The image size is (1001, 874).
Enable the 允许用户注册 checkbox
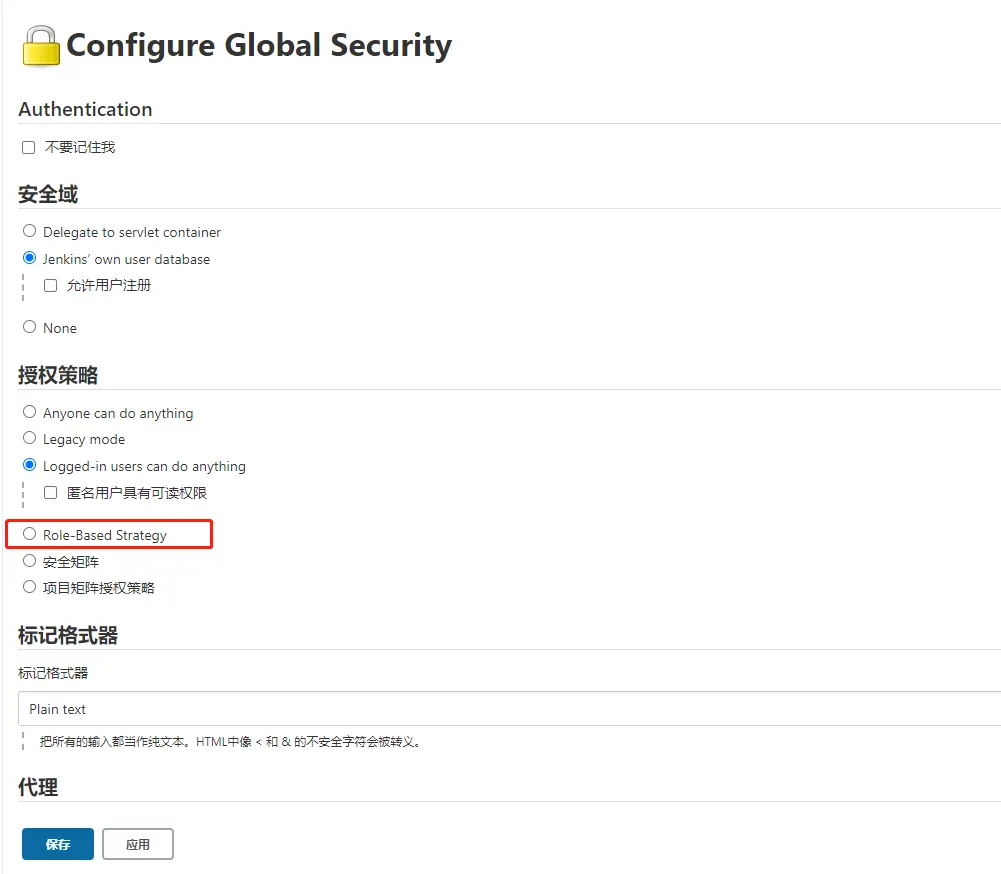pos(51,285)
